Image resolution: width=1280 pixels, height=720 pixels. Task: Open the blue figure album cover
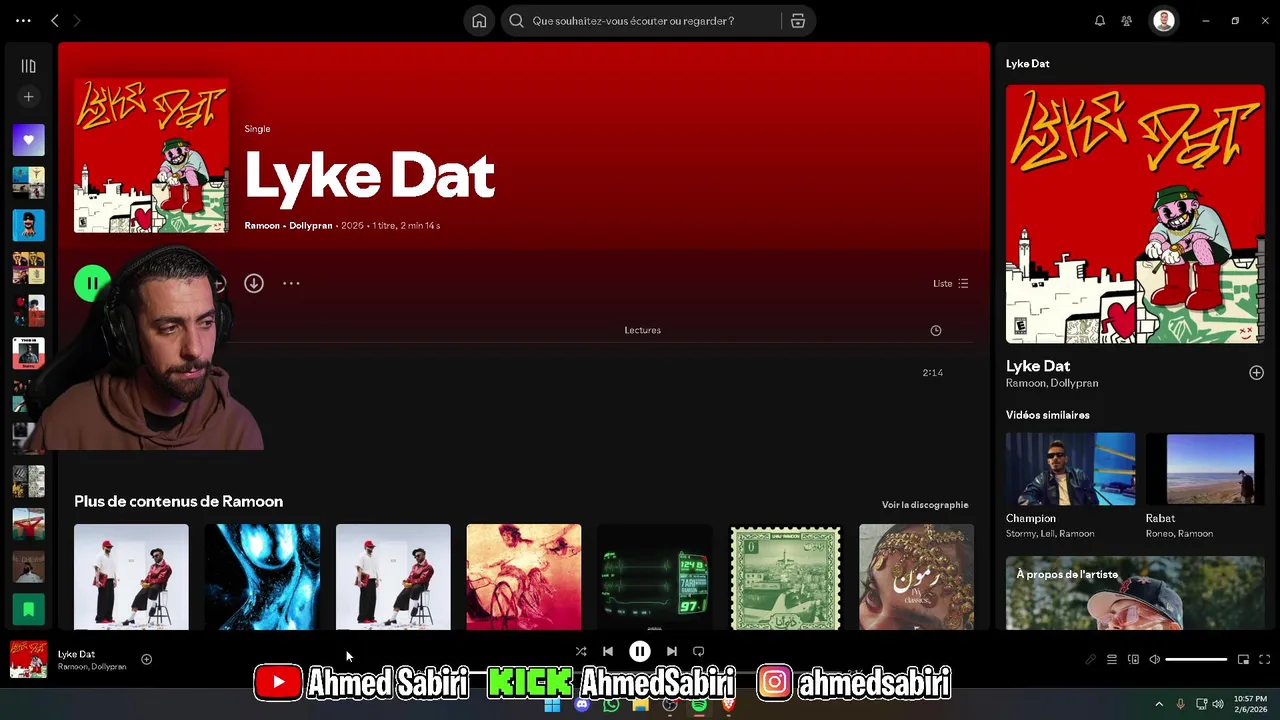coord(262,578)
